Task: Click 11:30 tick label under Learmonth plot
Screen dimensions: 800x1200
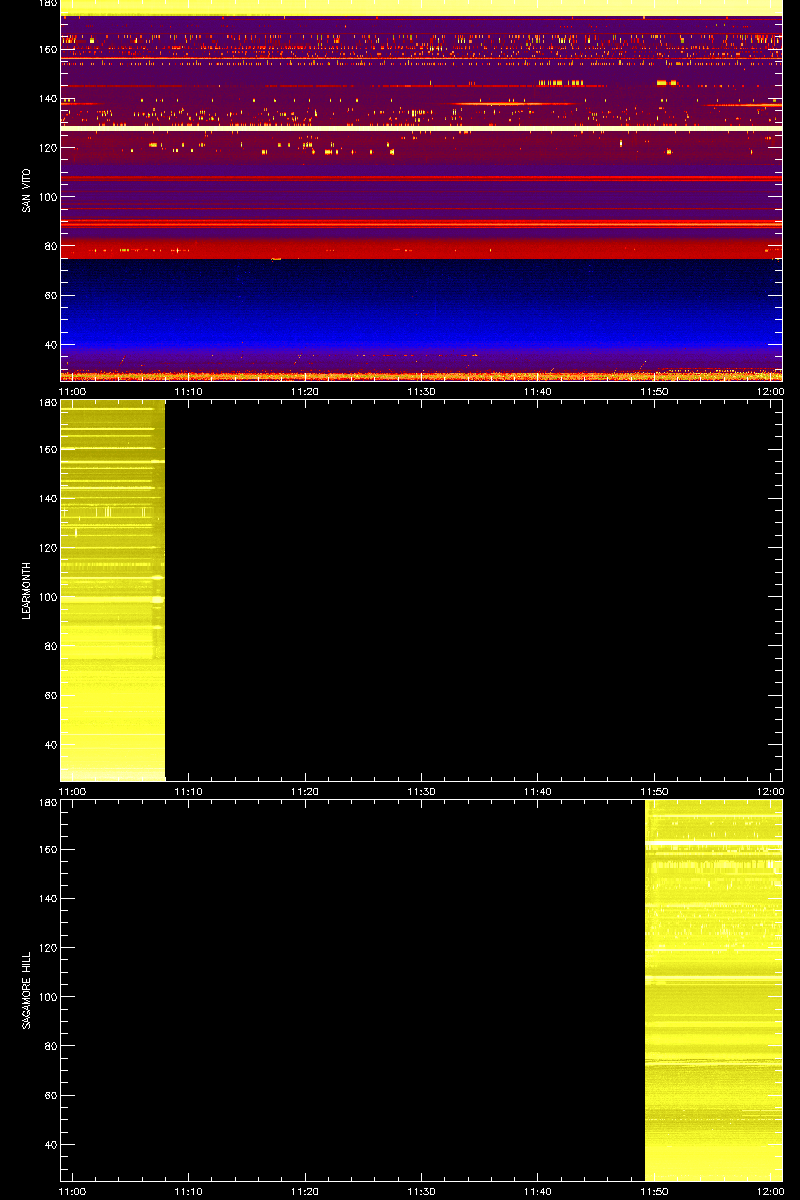Action: 421,792
